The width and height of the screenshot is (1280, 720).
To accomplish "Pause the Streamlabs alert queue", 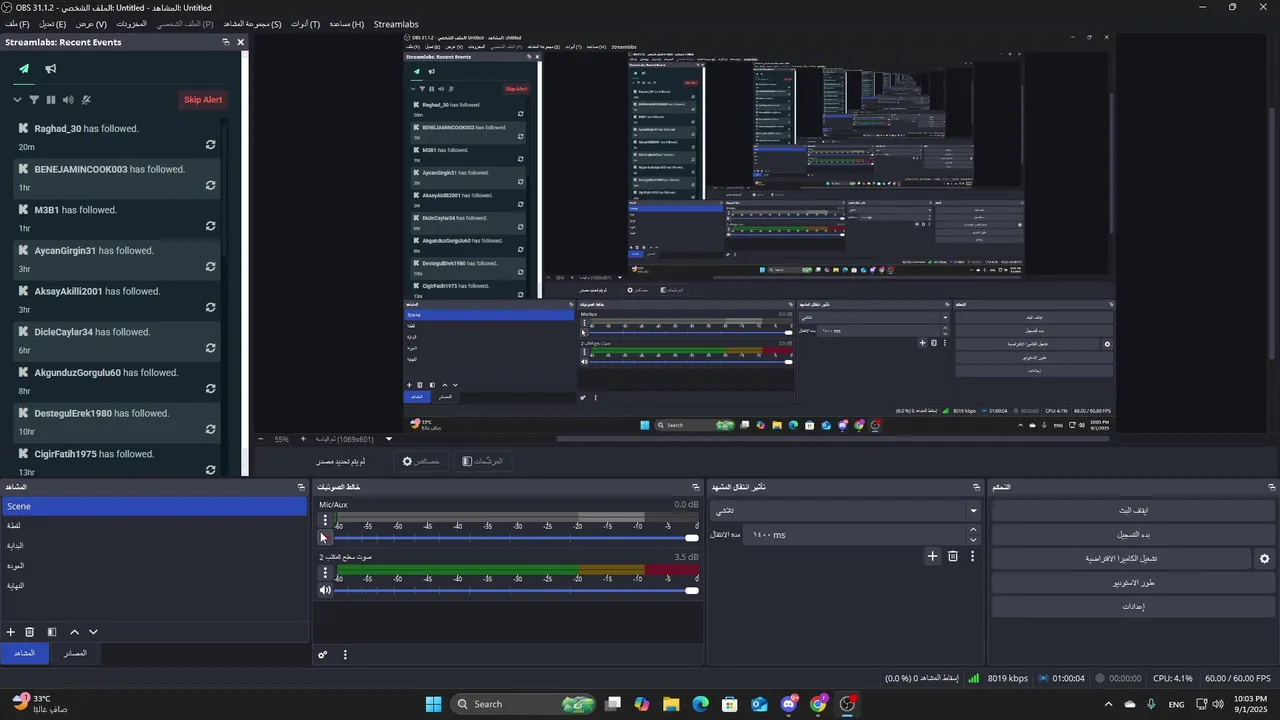I will click(x=51, y=100).
